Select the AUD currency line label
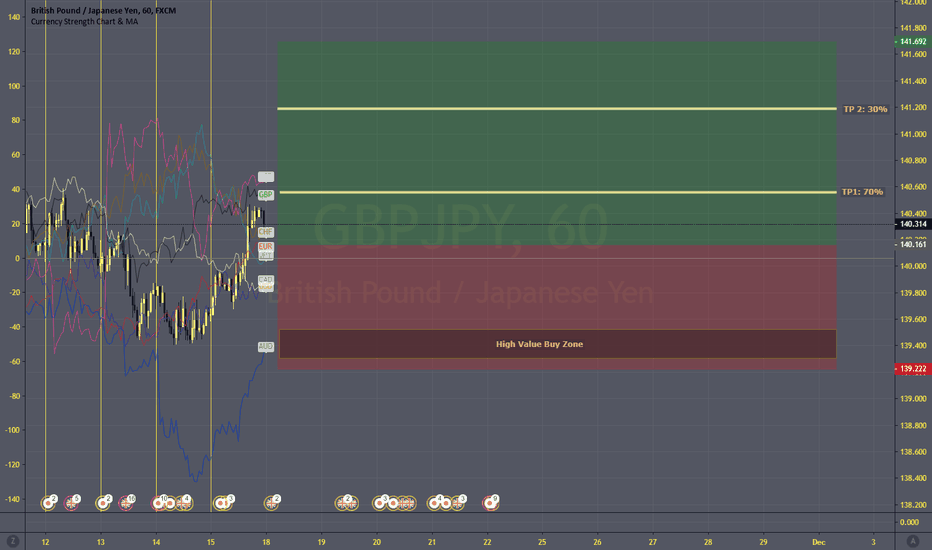Screen dimensions: 932x550 [265, 347]
